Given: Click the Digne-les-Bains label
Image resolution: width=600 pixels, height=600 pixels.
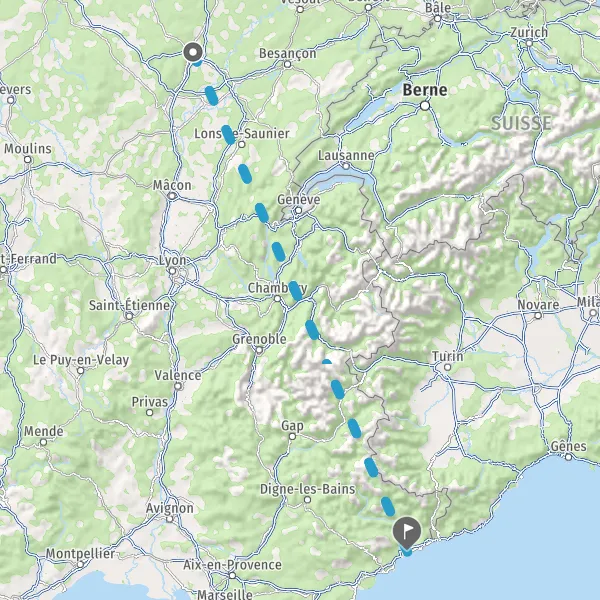Looking at the screenshot, I should 308,489.
